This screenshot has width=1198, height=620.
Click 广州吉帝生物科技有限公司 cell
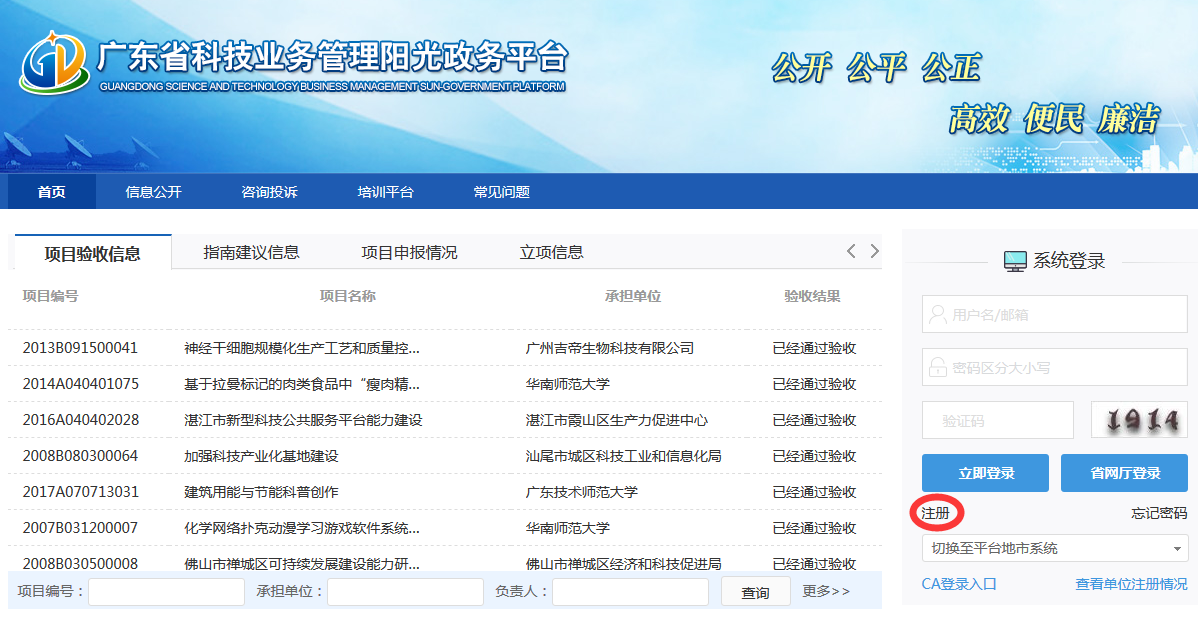[610, 349]
